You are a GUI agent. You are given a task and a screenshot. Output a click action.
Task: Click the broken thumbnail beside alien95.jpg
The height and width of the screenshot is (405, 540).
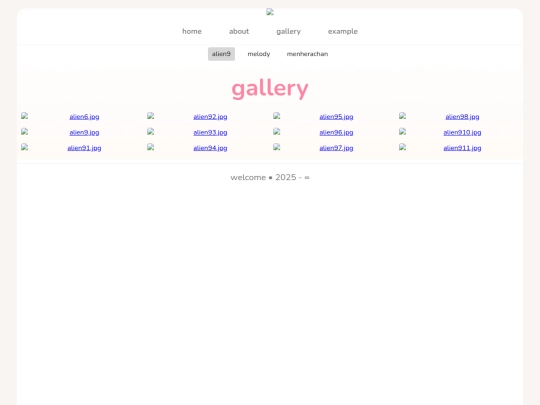pos(277,116)
